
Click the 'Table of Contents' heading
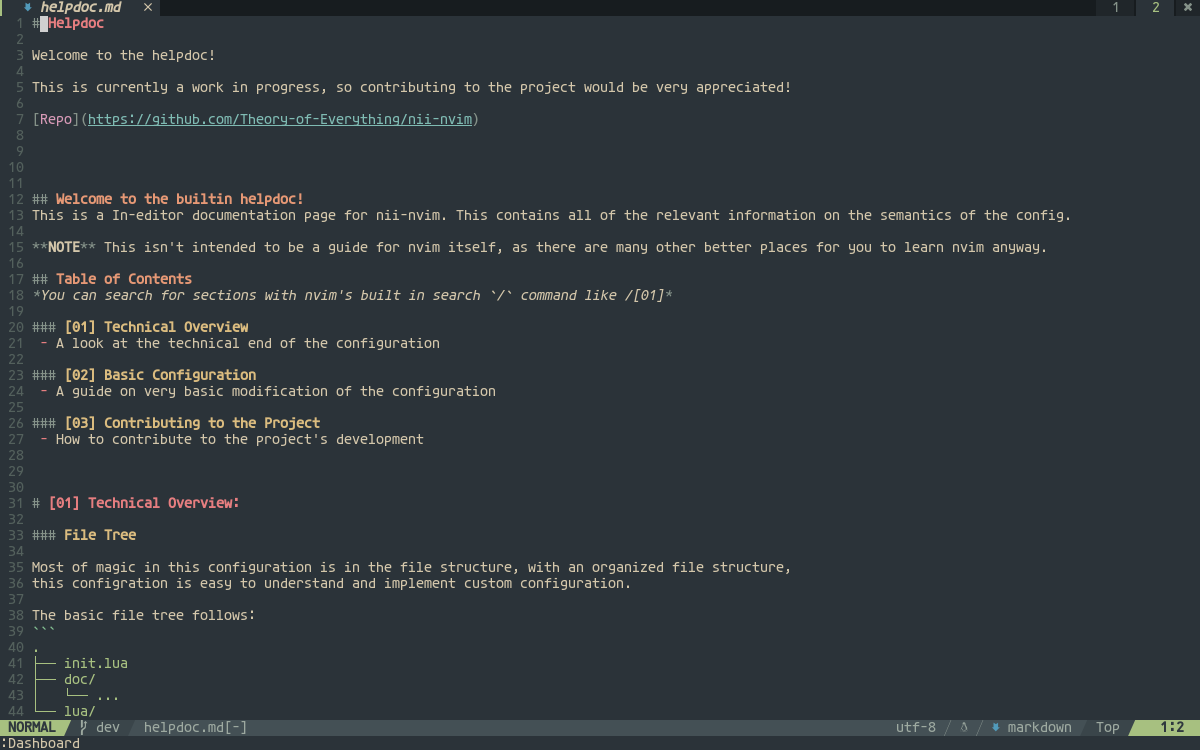[124, 279]
